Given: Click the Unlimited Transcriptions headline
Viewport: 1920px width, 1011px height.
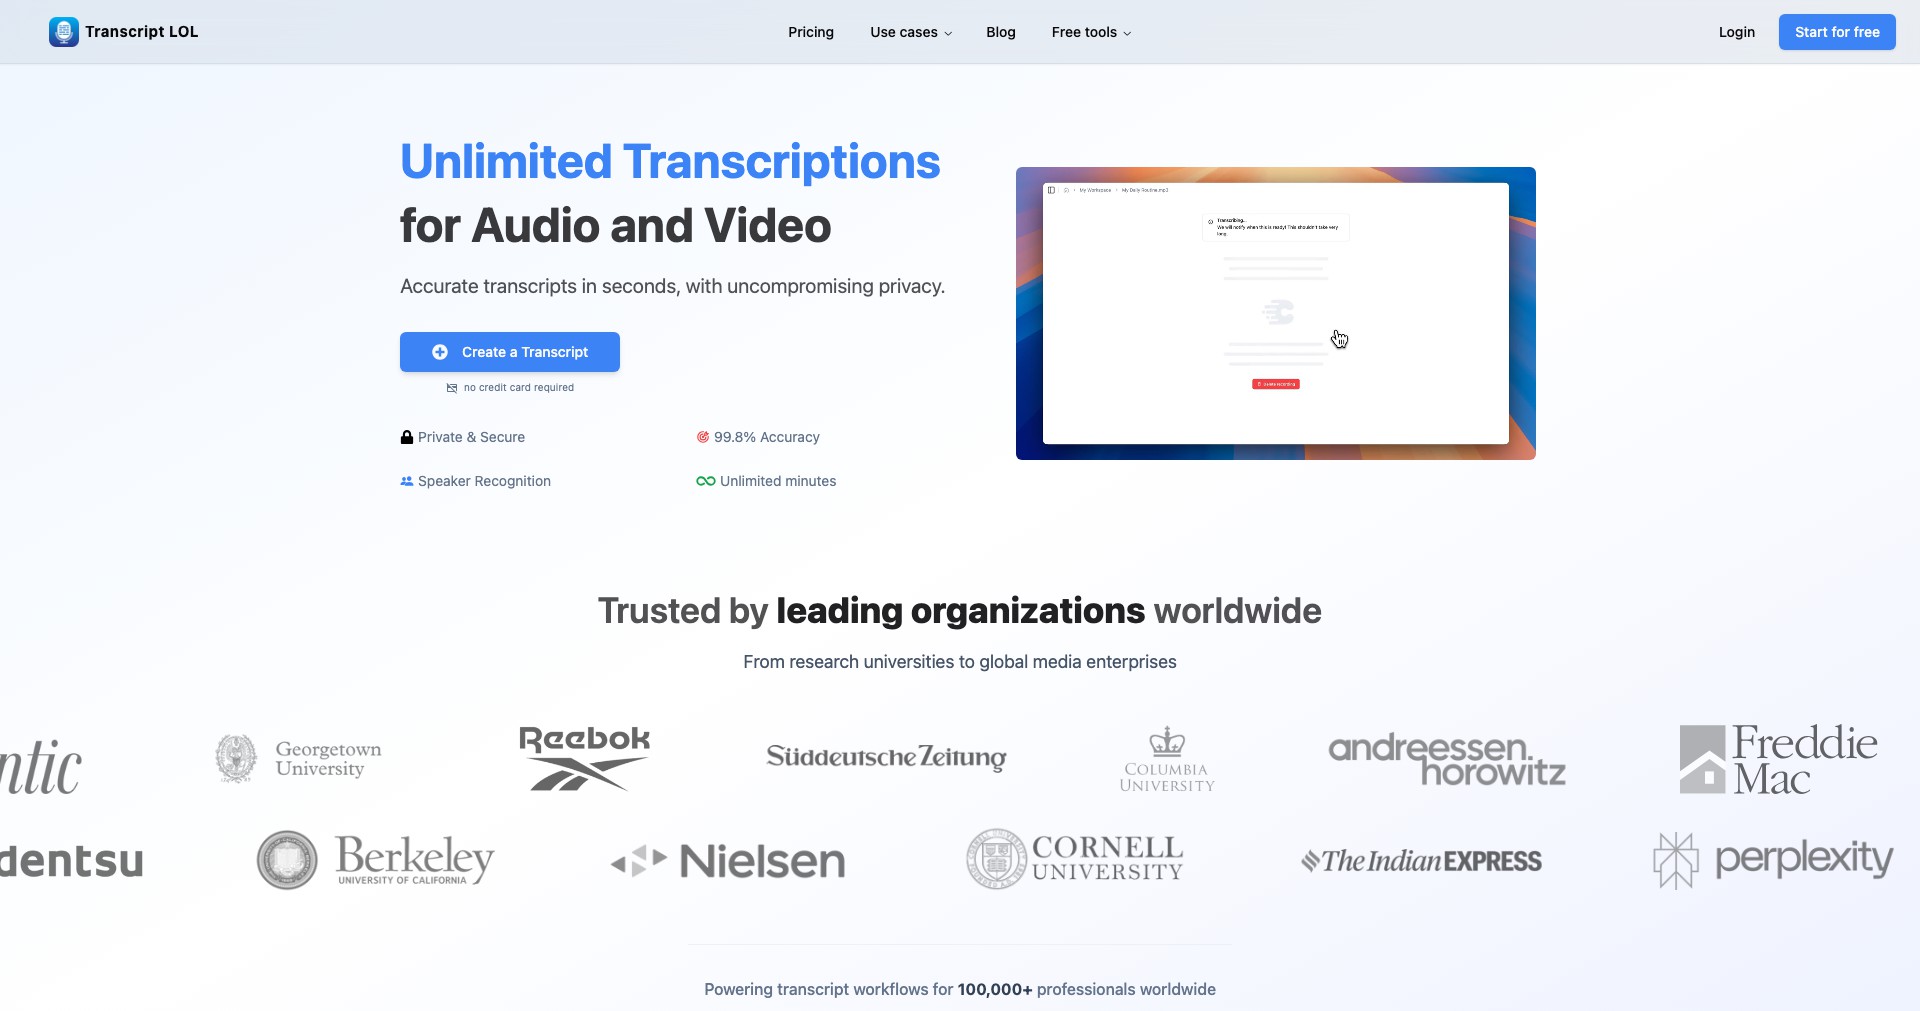Looking at the screenshot, I should [670, 162].
